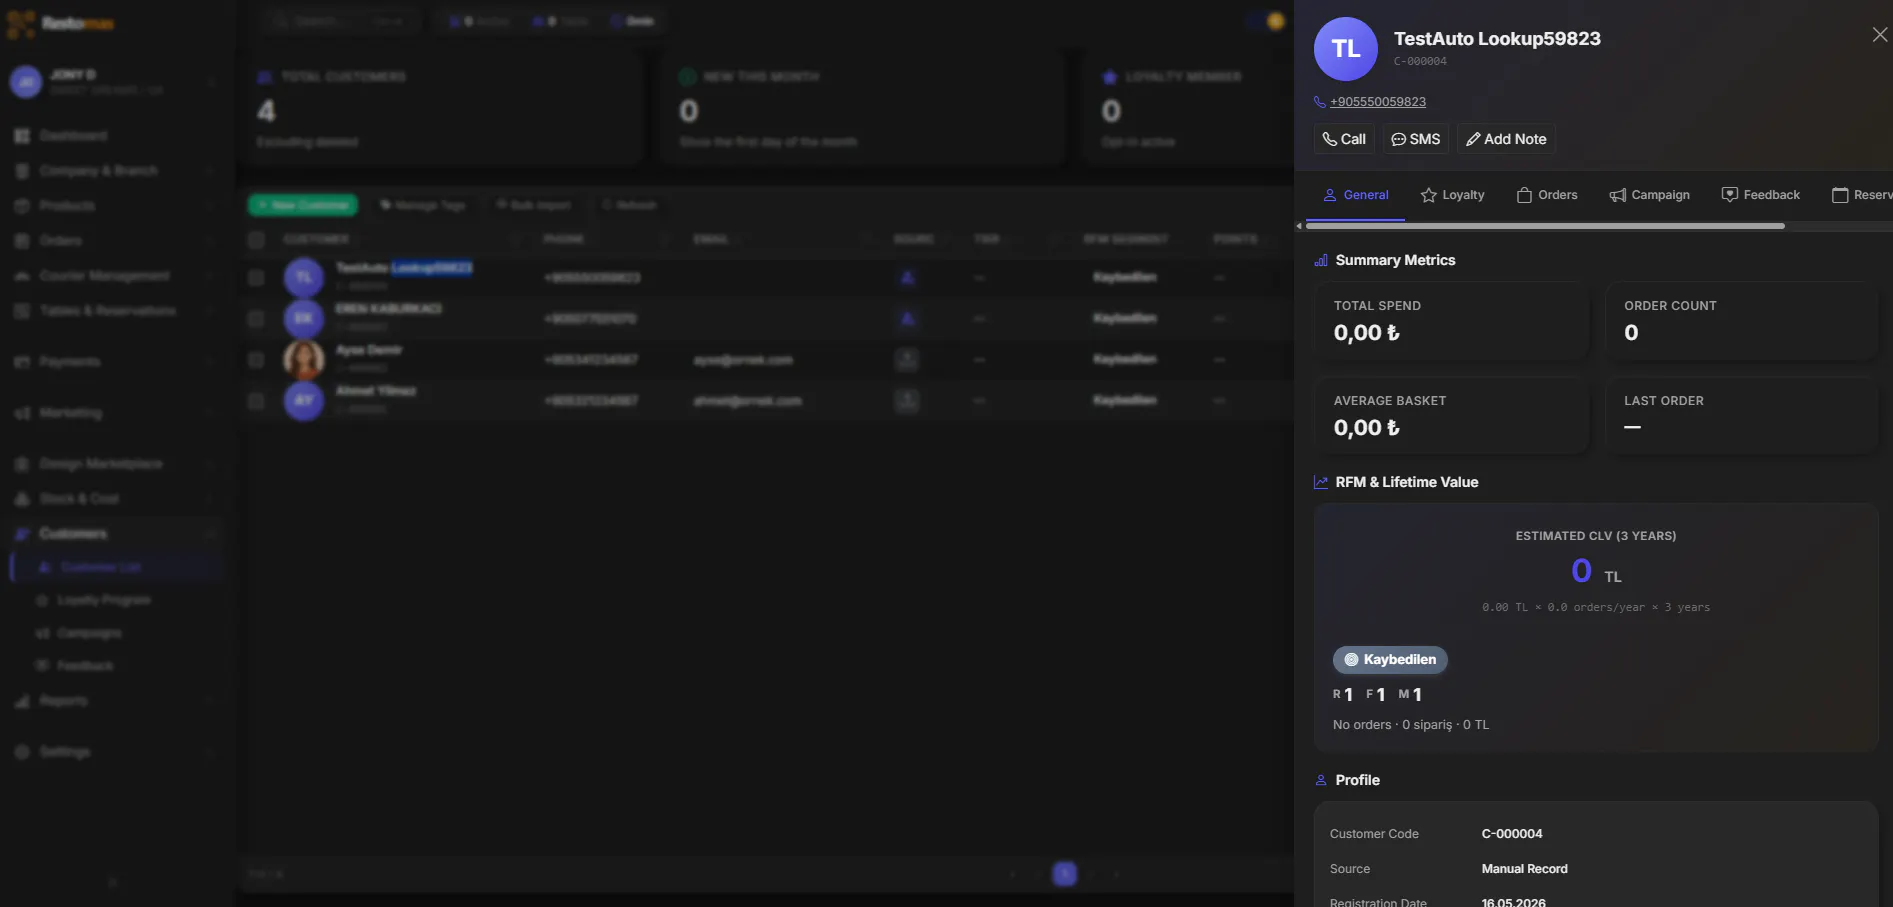Screen dimensions: 1893x907
Task: Click the TL avatar in customer list row
Action: tap(304, 278)
